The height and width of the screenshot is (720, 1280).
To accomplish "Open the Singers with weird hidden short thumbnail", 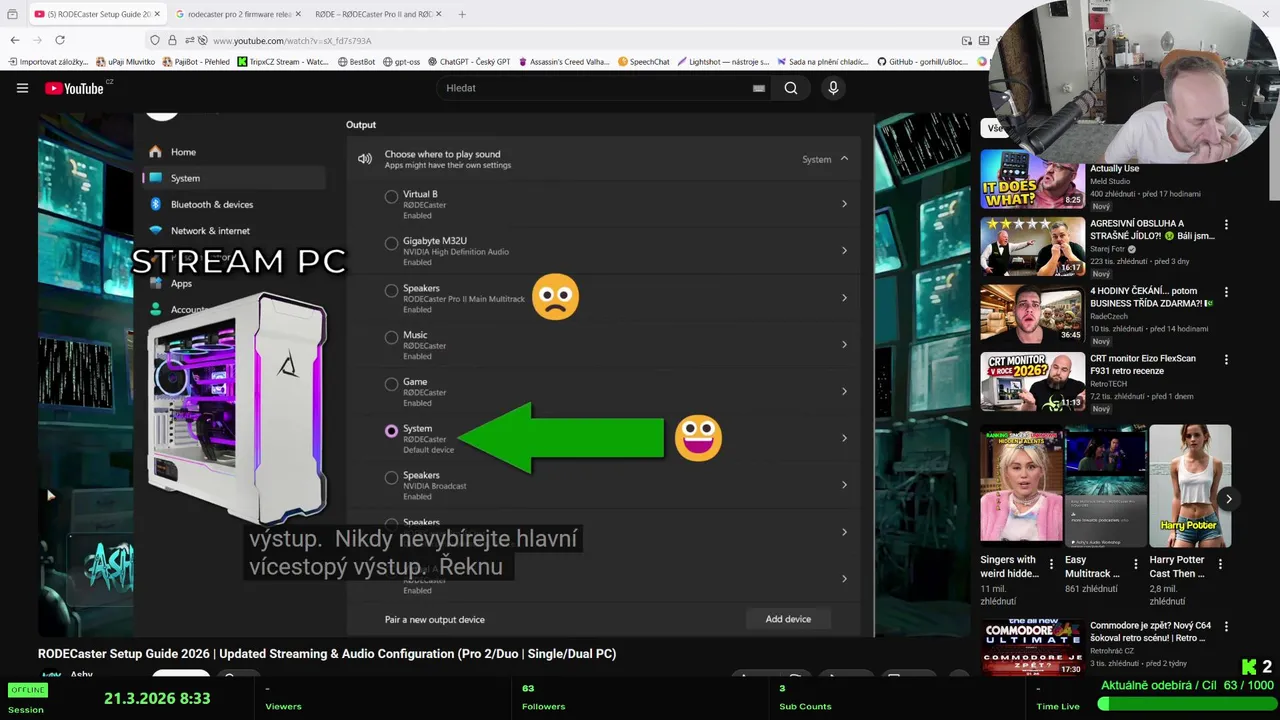I will click(x=1021, y=486).
